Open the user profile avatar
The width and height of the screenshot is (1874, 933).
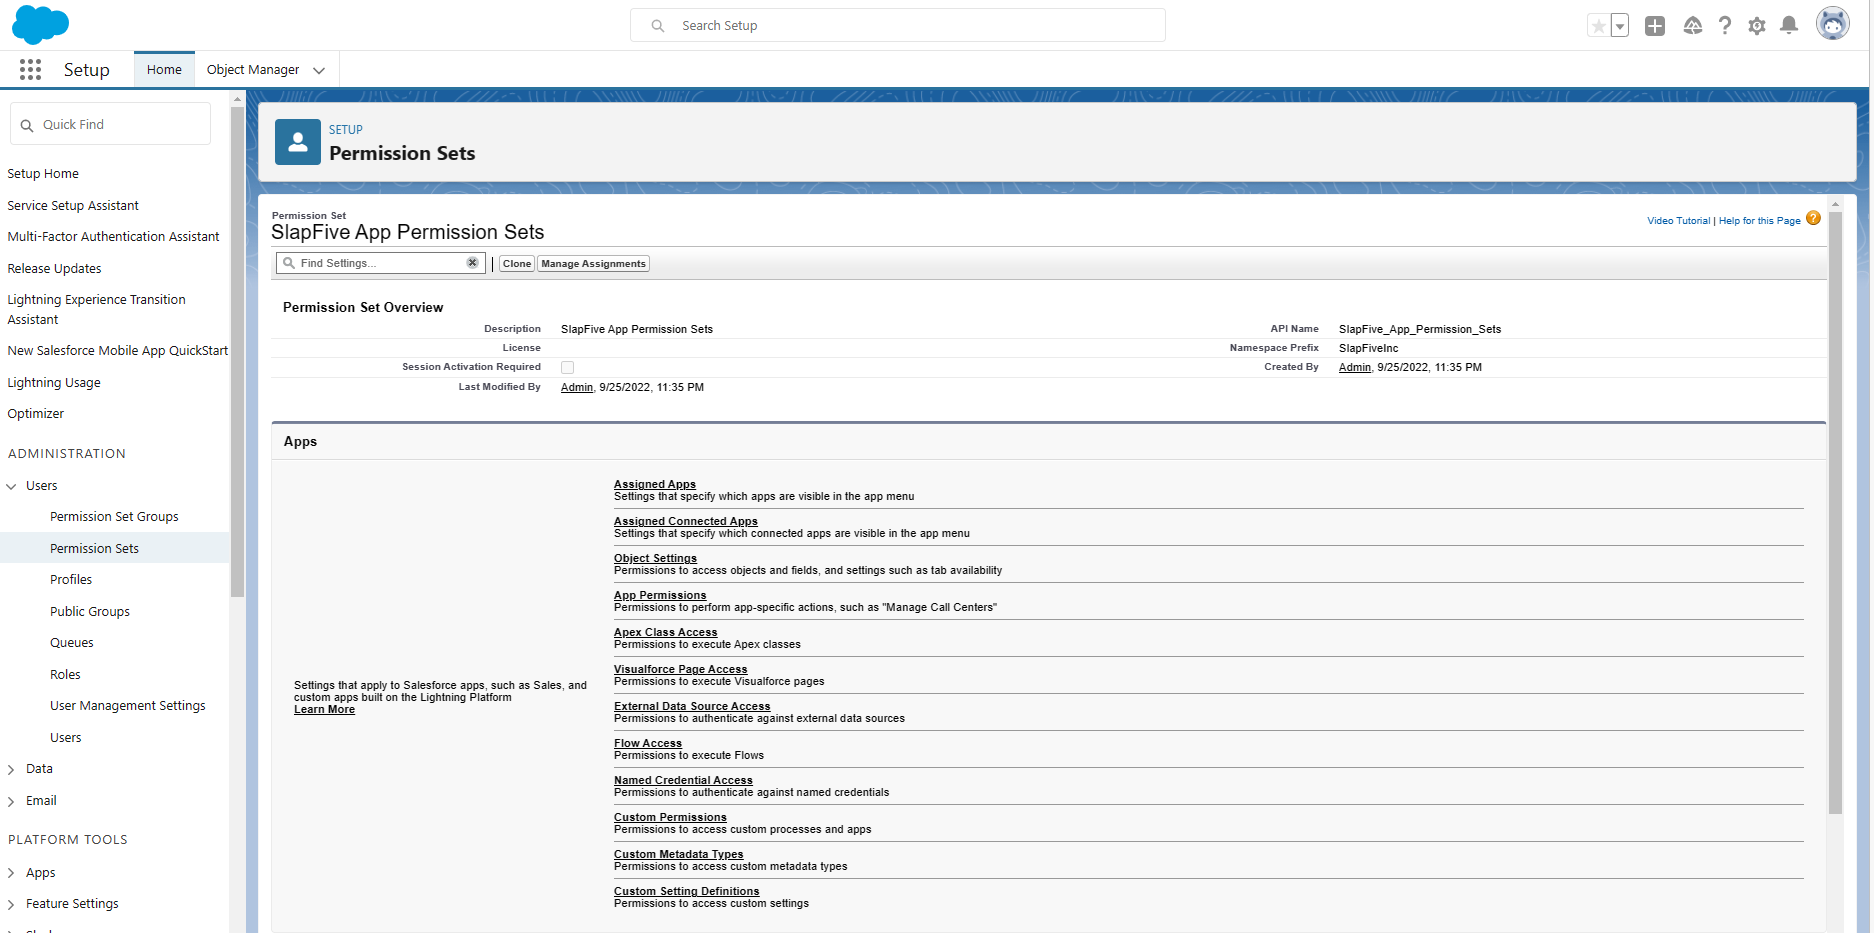tap(1832, 25)
